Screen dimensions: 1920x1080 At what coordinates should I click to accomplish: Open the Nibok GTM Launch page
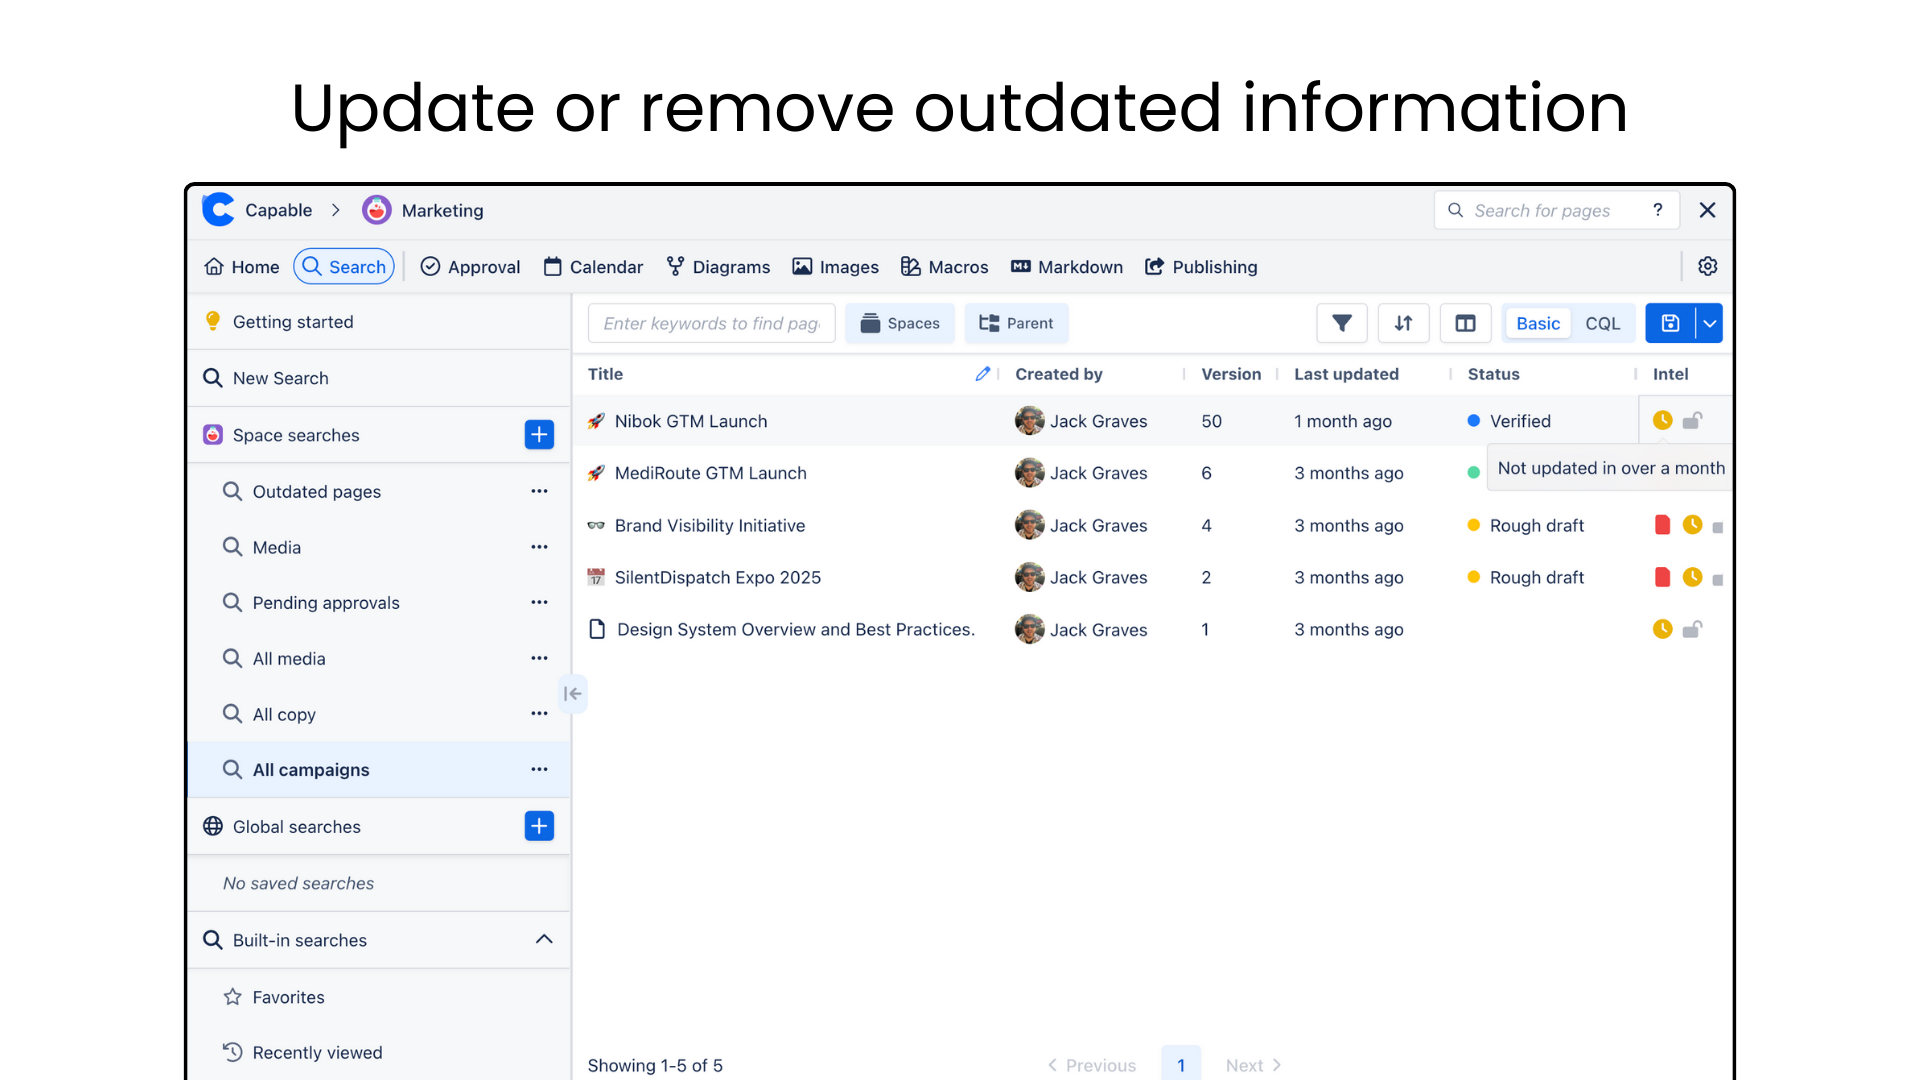[x=690, y=421]
